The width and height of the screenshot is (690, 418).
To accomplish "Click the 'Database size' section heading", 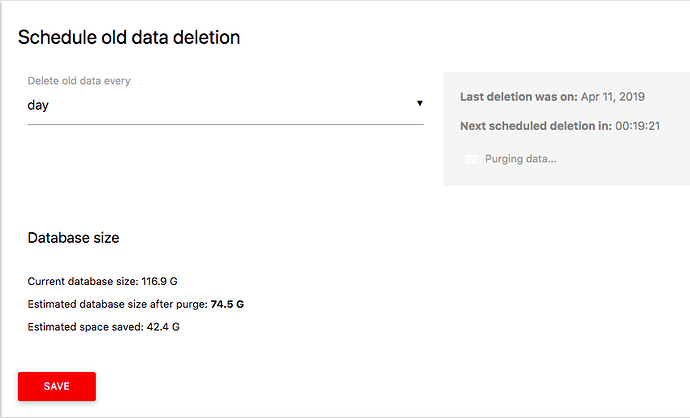I will click(73, 238).
